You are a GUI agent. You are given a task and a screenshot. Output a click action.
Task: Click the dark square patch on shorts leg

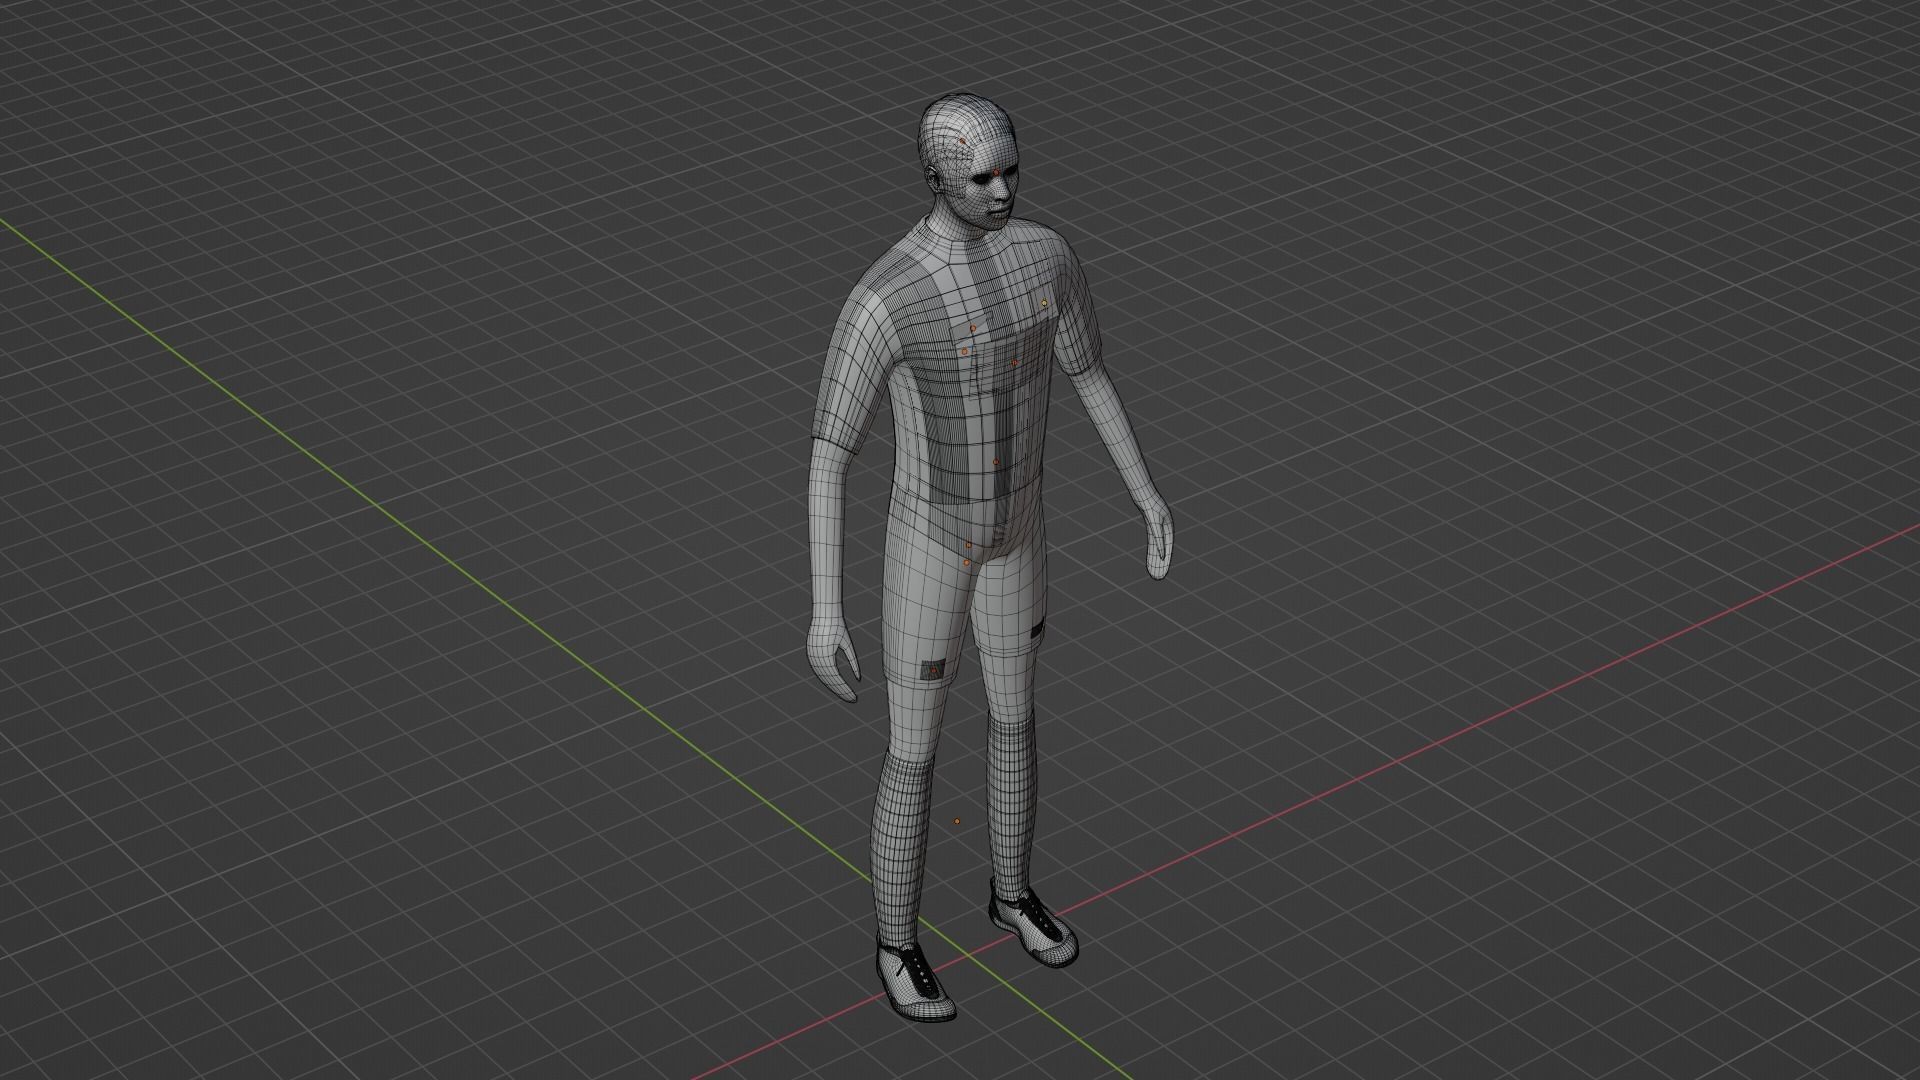tap(932, 671)
